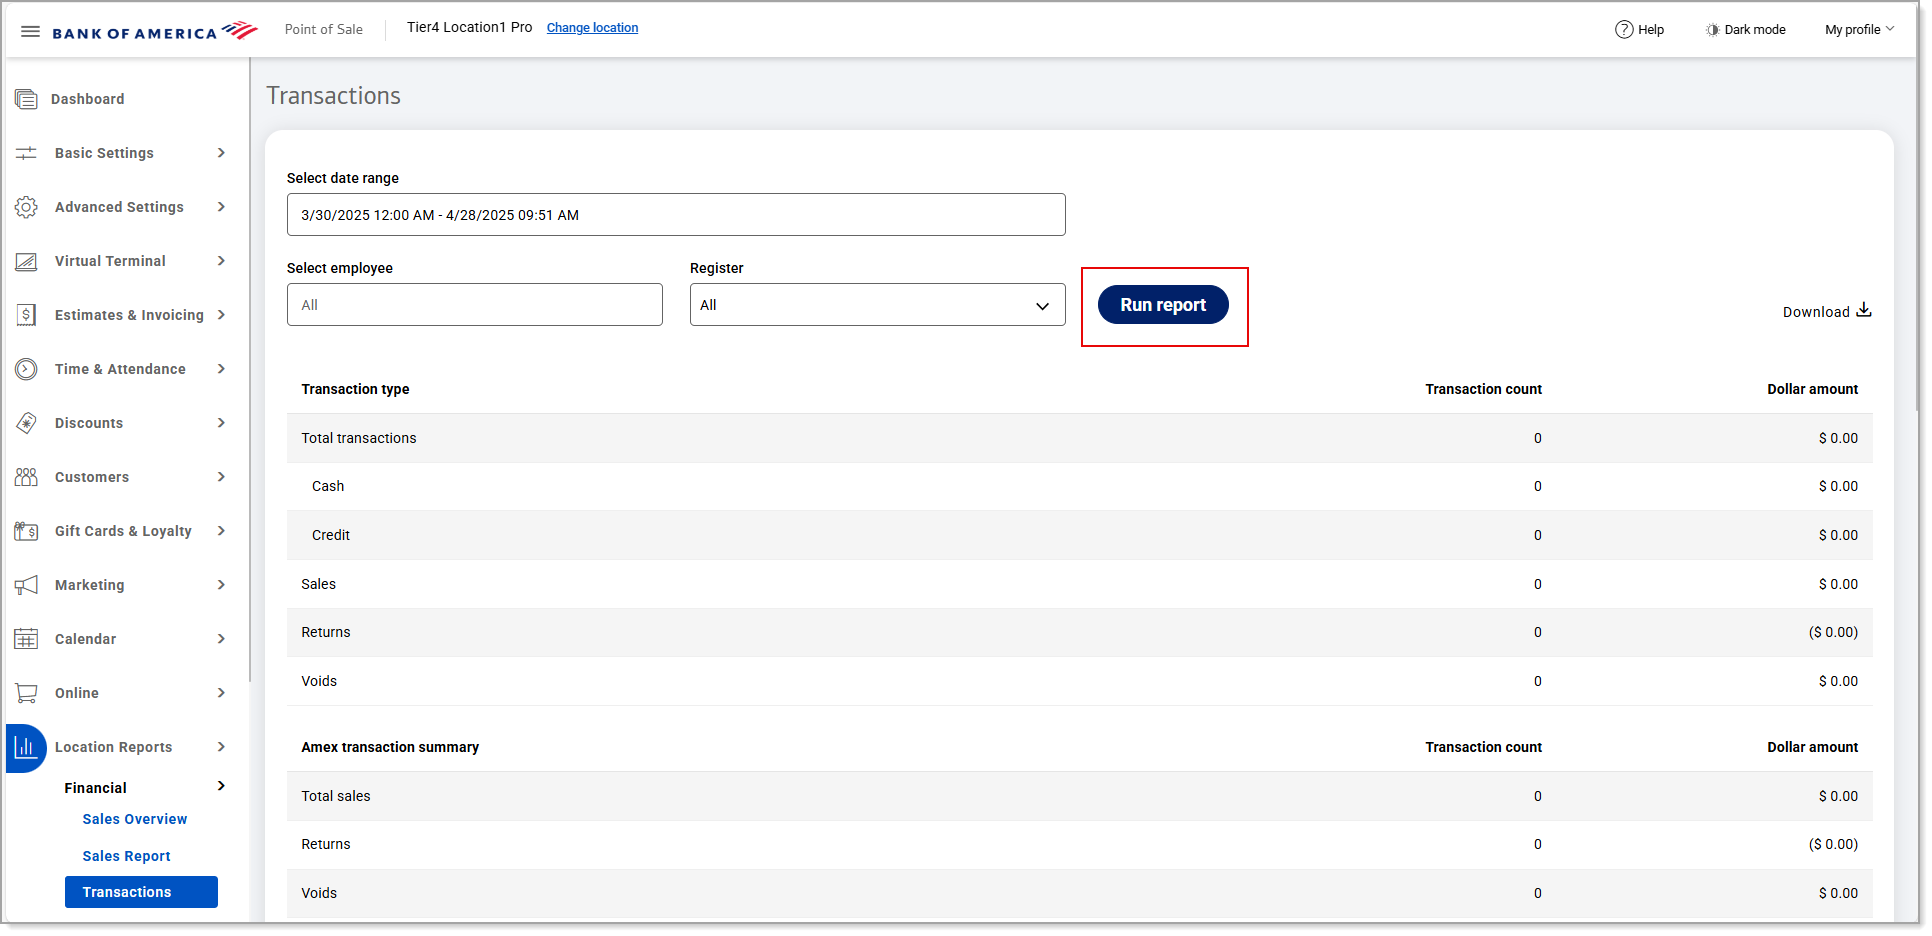Click the Marketing megaphone icon
This screenshot has height=936, width=1932.
click(x=26, y=585)
